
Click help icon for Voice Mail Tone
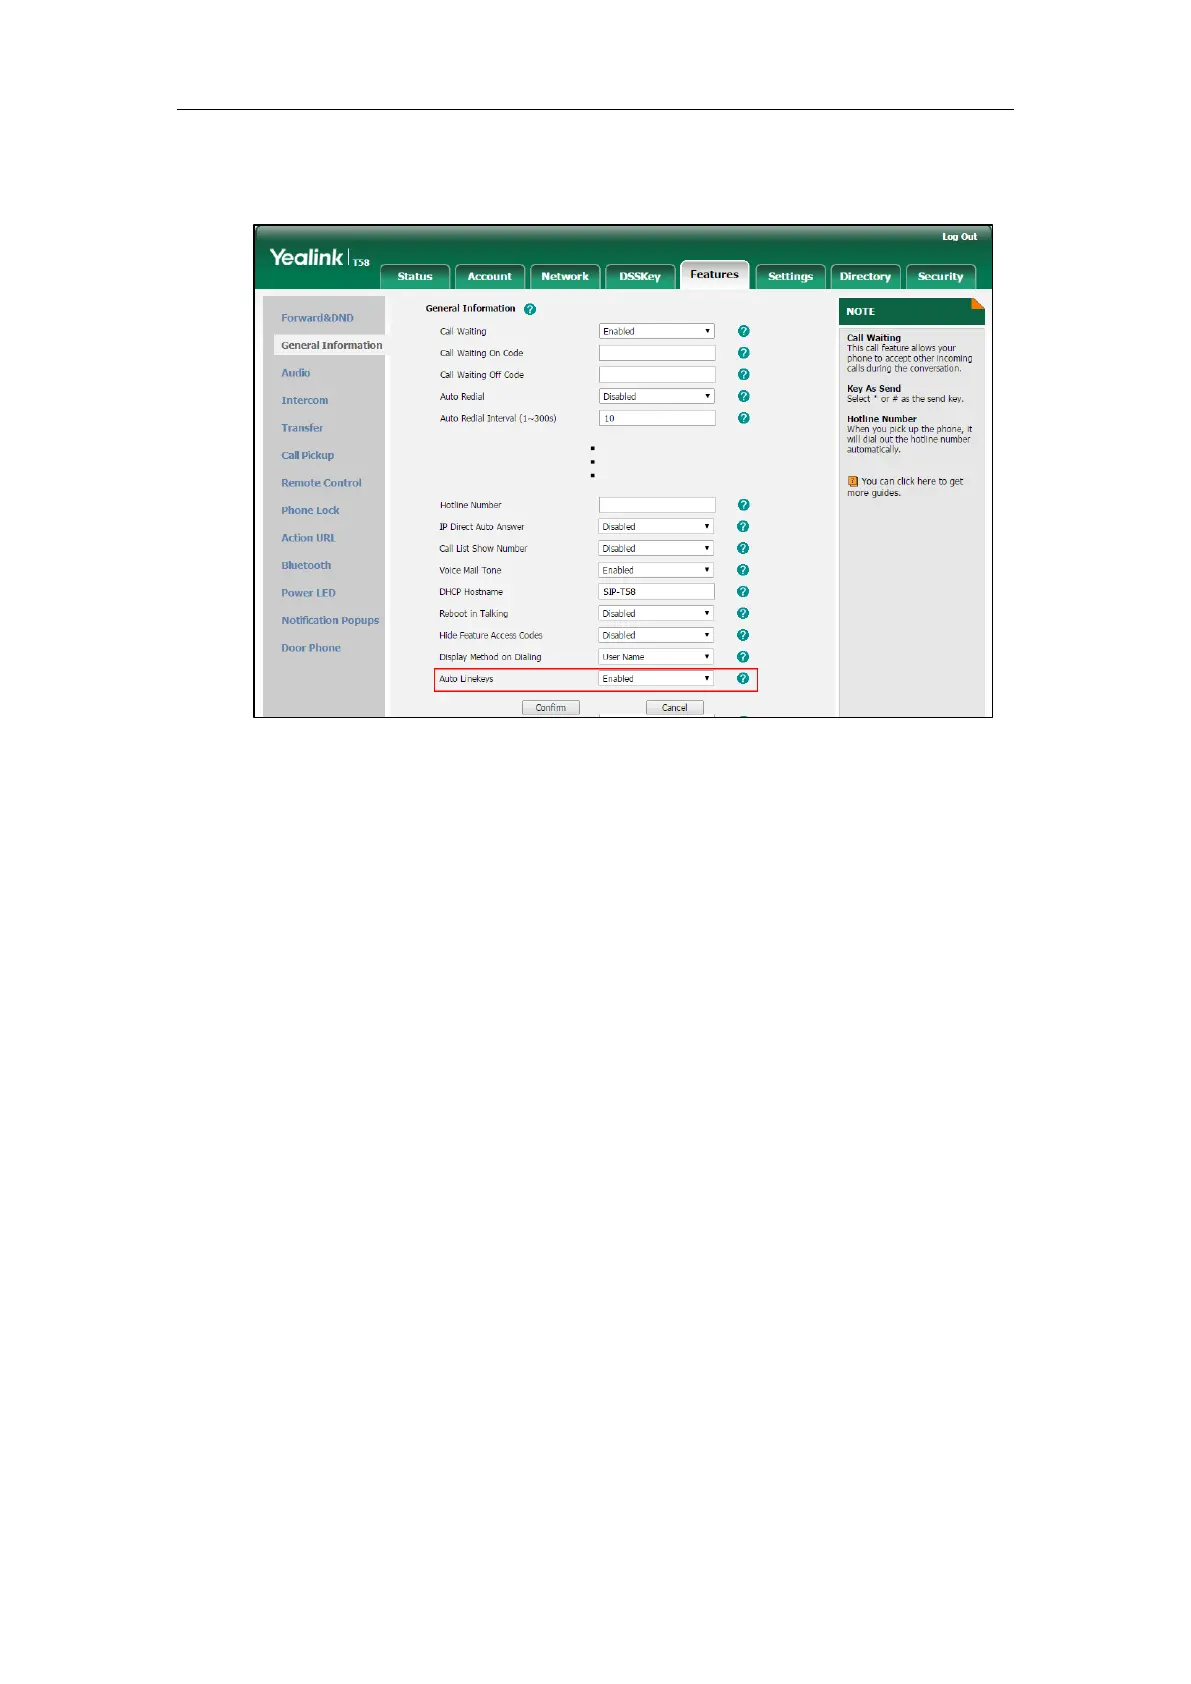743,570
